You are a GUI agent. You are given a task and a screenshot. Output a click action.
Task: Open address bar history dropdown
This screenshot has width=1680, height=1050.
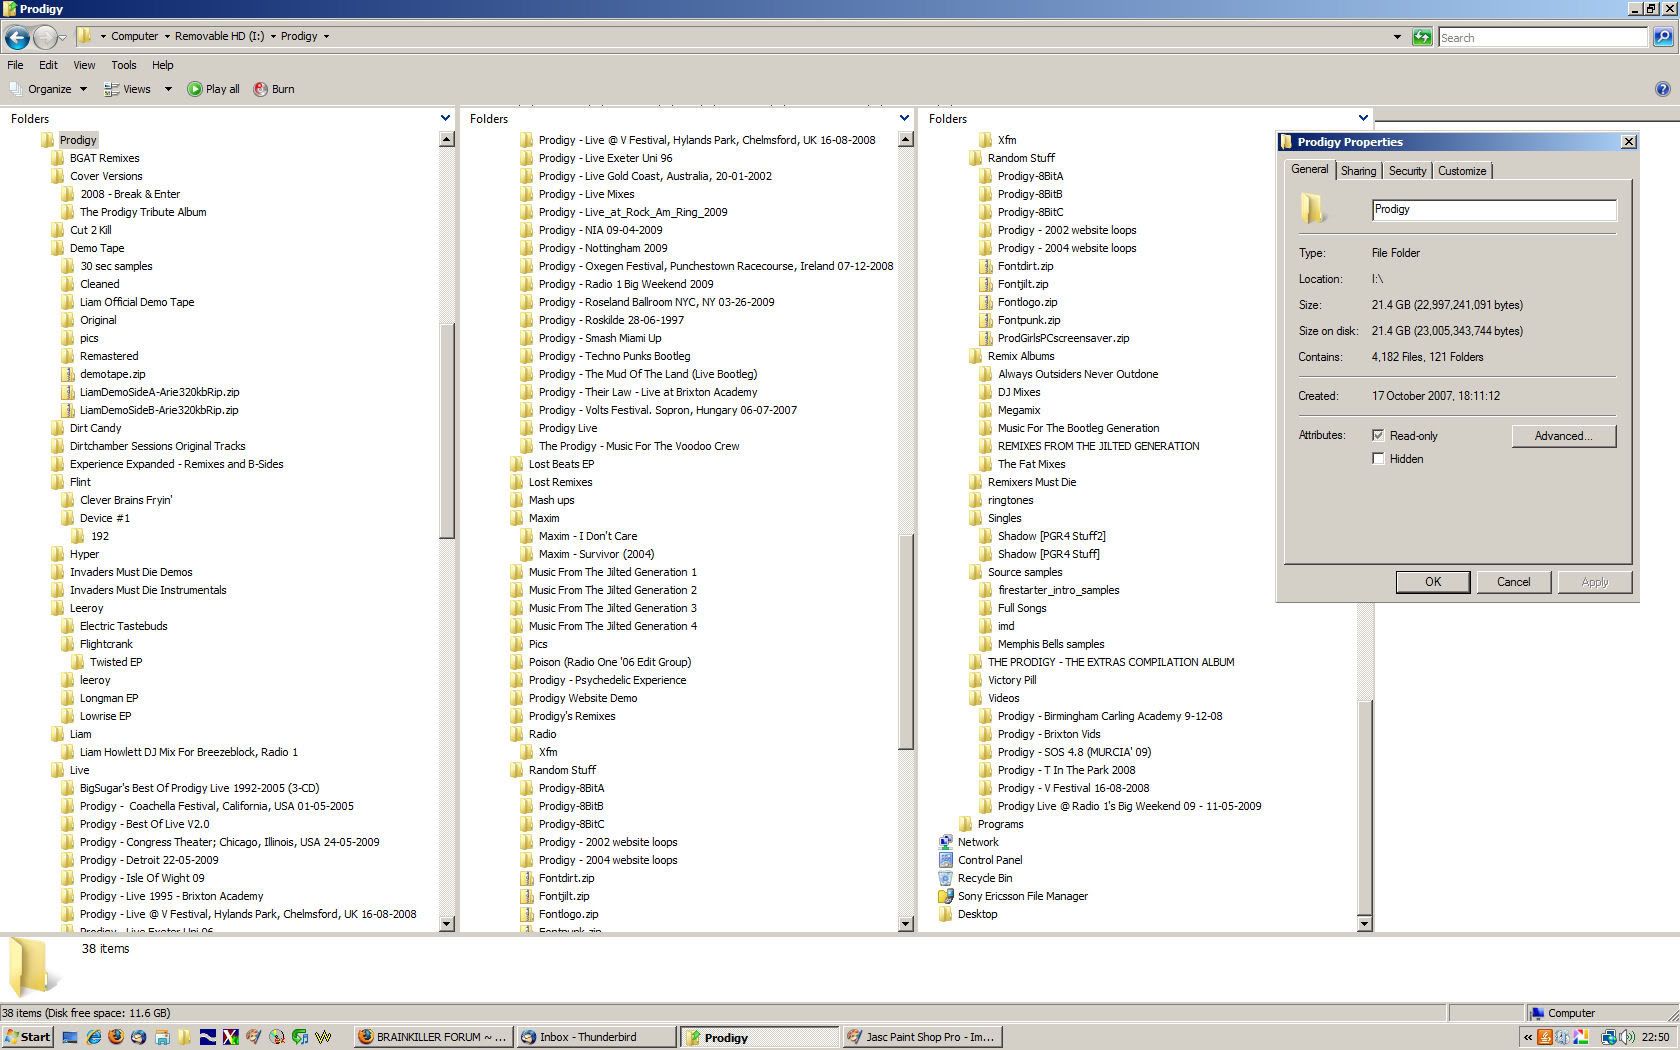[x=1397, y=37]
